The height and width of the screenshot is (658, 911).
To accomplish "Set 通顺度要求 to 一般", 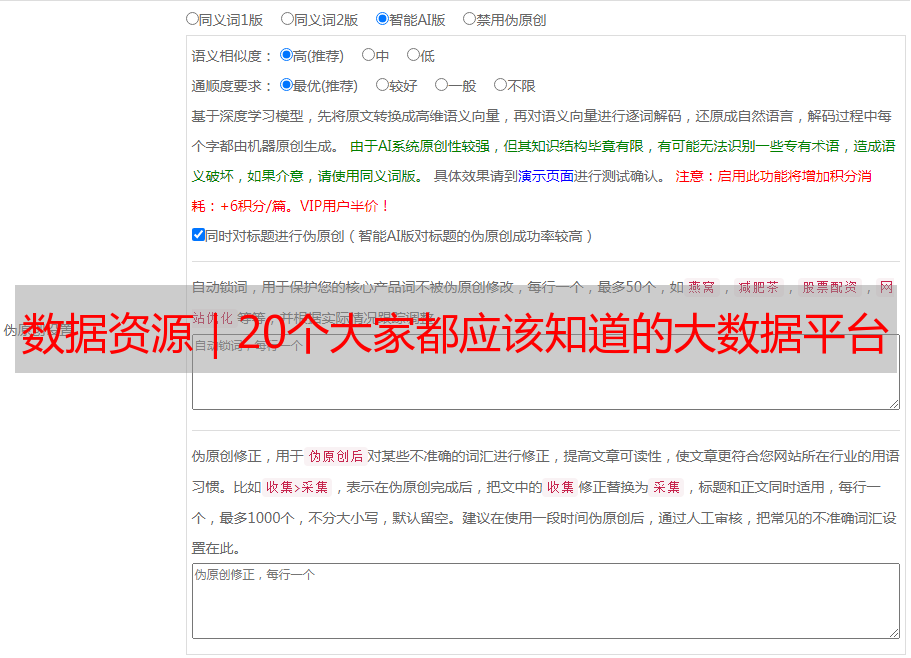I will point(441,85).
